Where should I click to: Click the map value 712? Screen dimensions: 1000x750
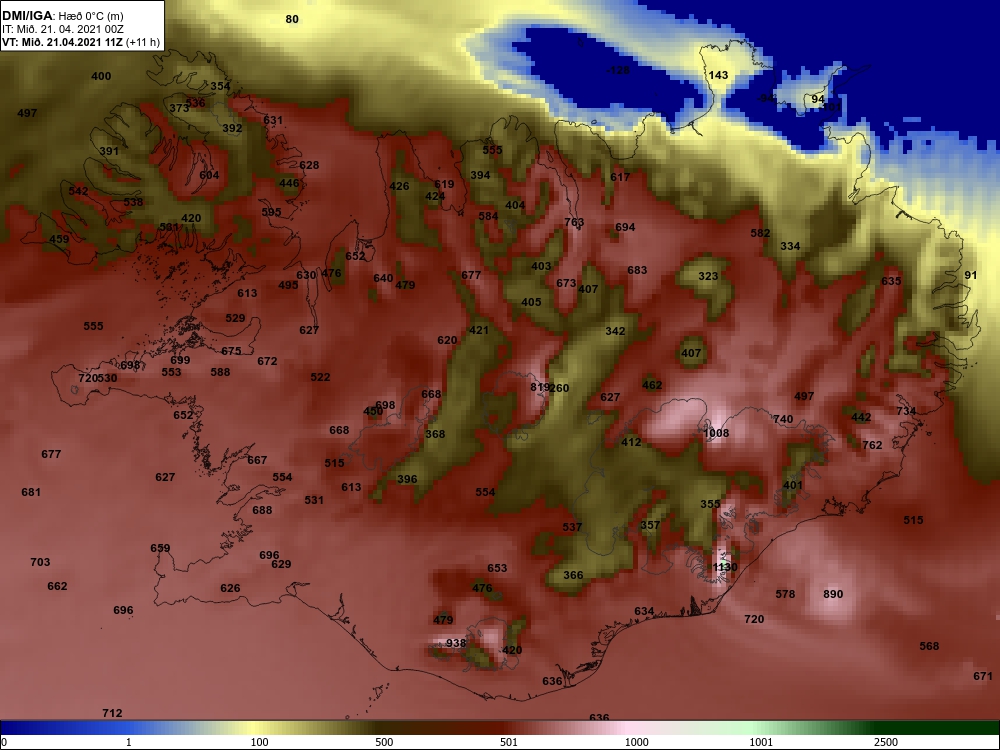point(112,713)
